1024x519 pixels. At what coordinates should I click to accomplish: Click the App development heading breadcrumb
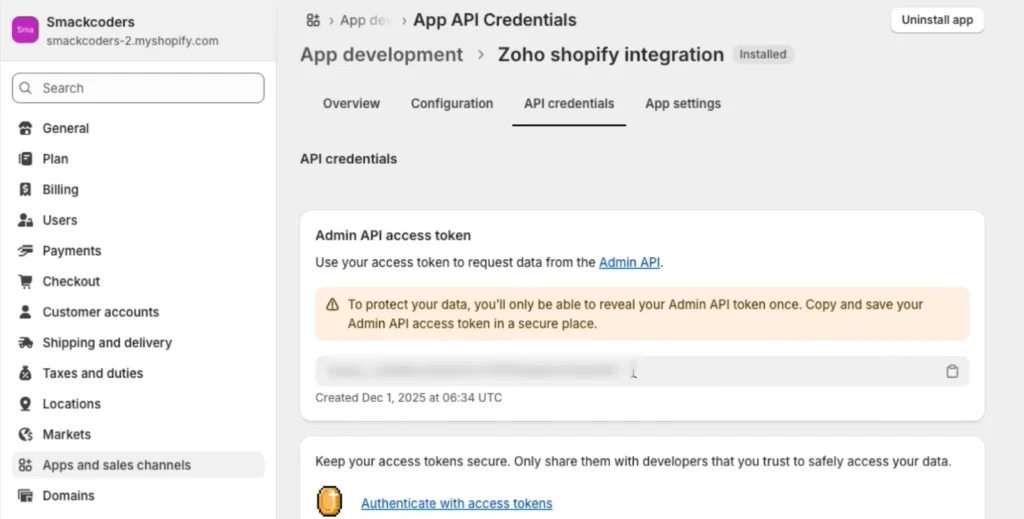pos(381,55)
